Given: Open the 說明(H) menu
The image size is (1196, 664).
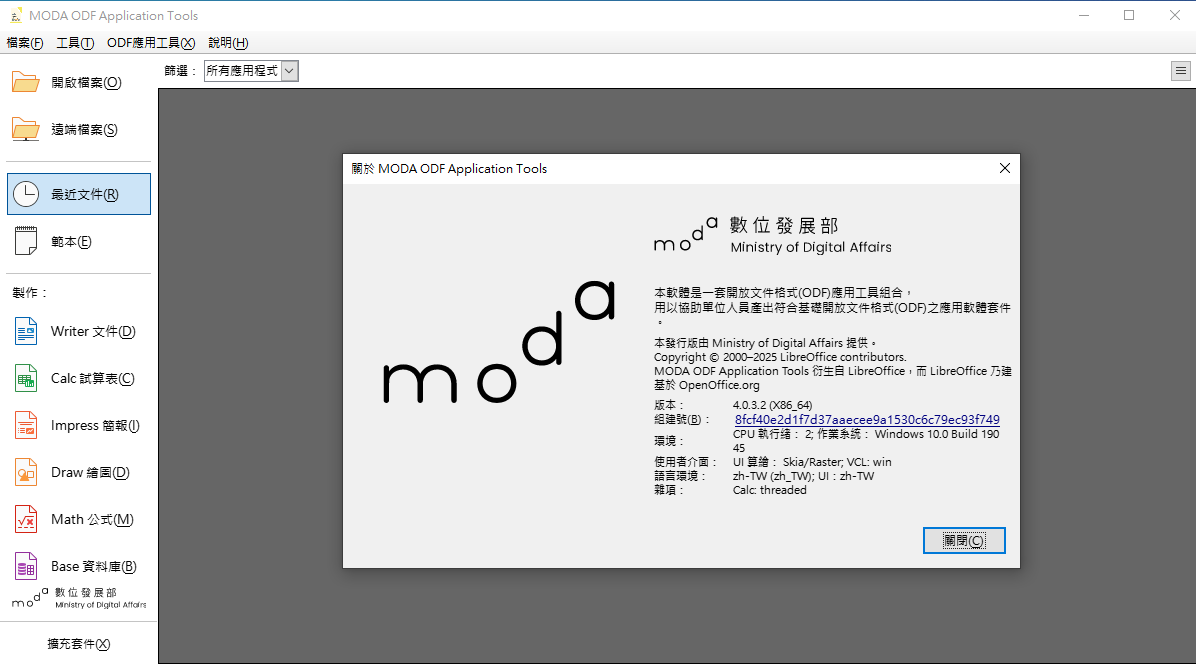Looking at the screenshot, I should [x=228, y=43].
